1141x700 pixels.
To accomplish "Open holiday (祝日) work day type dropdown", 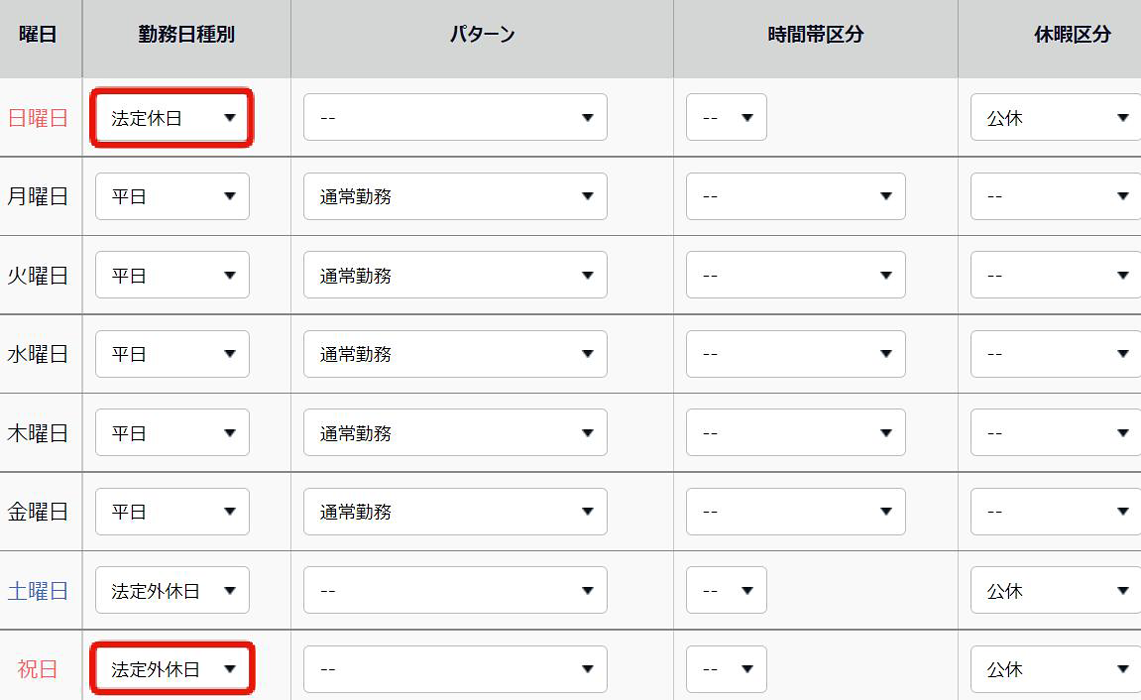I will click(x=172, y=669).
